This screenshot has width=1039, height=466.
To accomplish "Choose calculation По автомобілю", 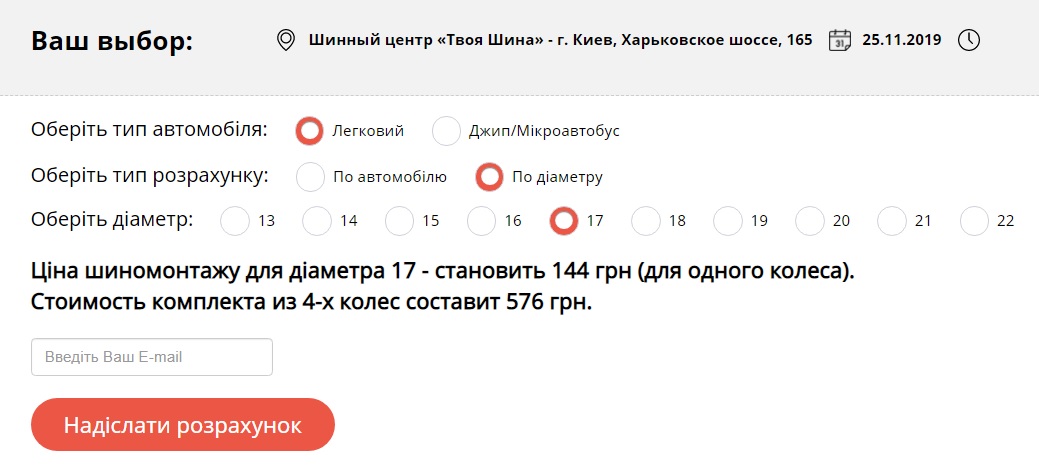I will pyautogui.click(x=311, y=177).
